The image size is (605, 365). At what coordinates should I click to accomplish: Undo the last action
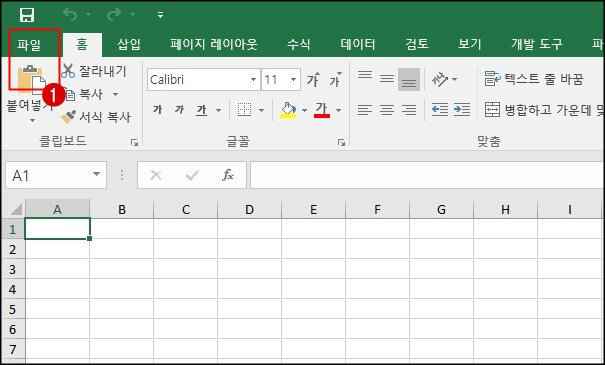point(71,15)
